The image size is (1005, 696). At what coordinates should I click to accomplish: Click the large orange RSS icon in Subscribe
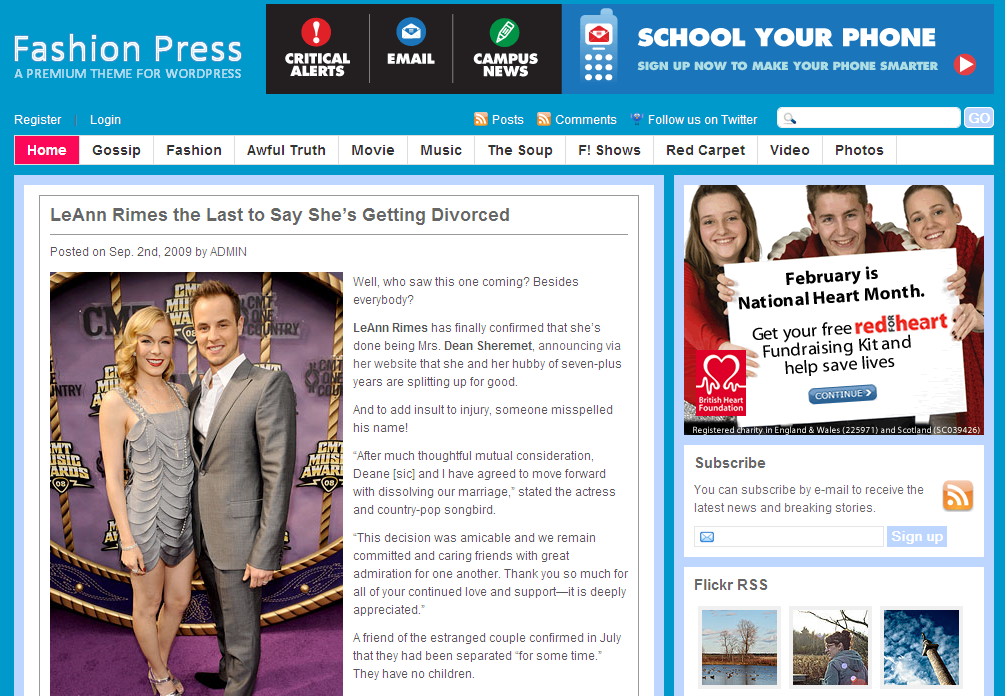[957, 496]
